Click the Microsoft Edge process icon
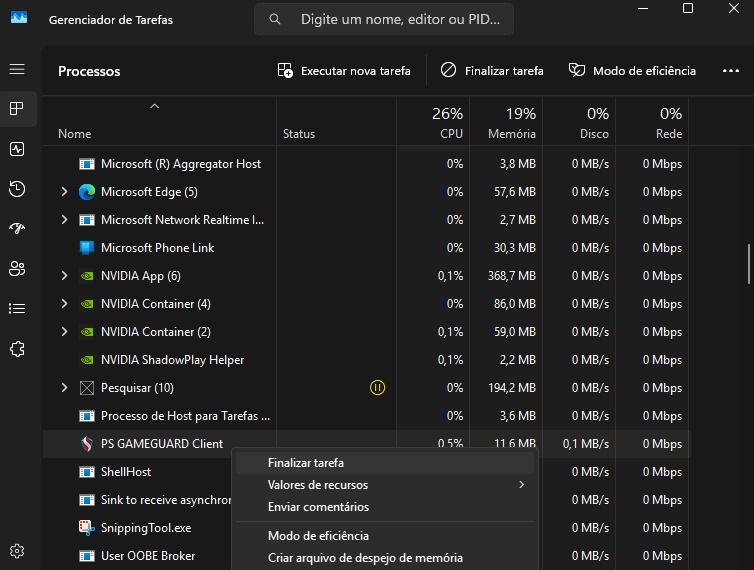754x570 pixels. (87, 192)
